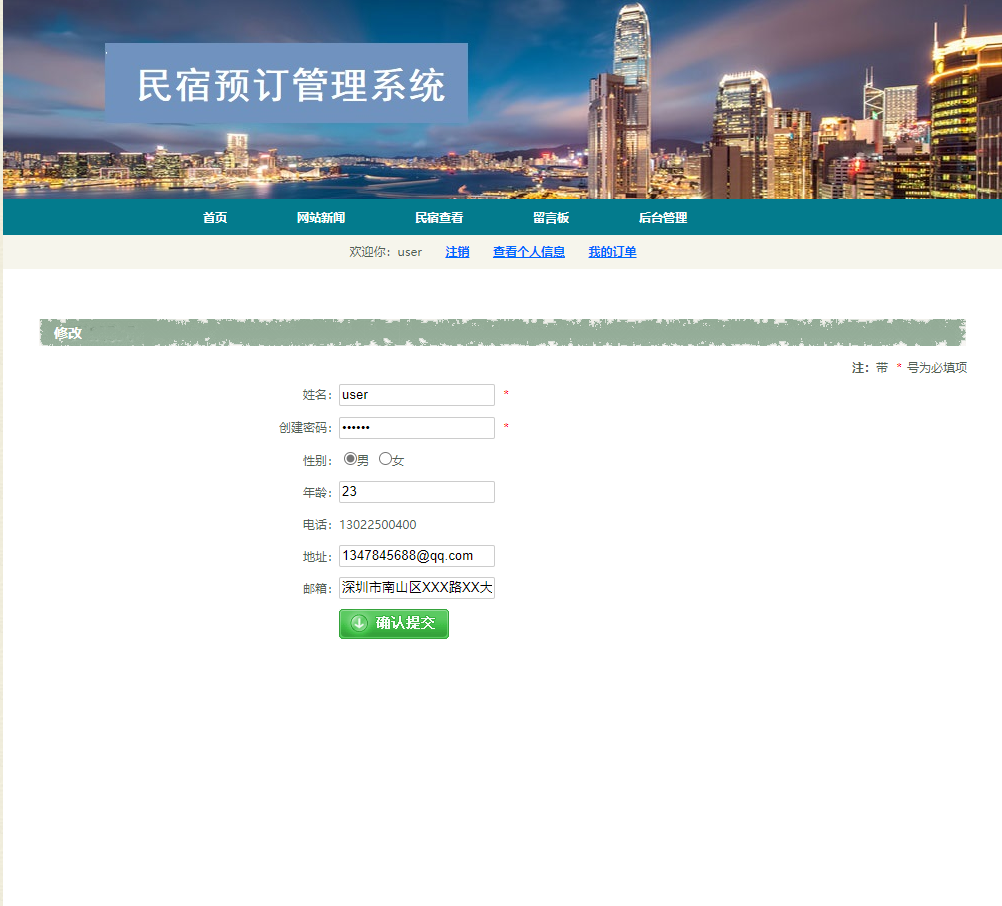The width and height of the screenshot is (1002, 906).
Task: Open the 留言板 navigation tab
Action: (551, 217)
